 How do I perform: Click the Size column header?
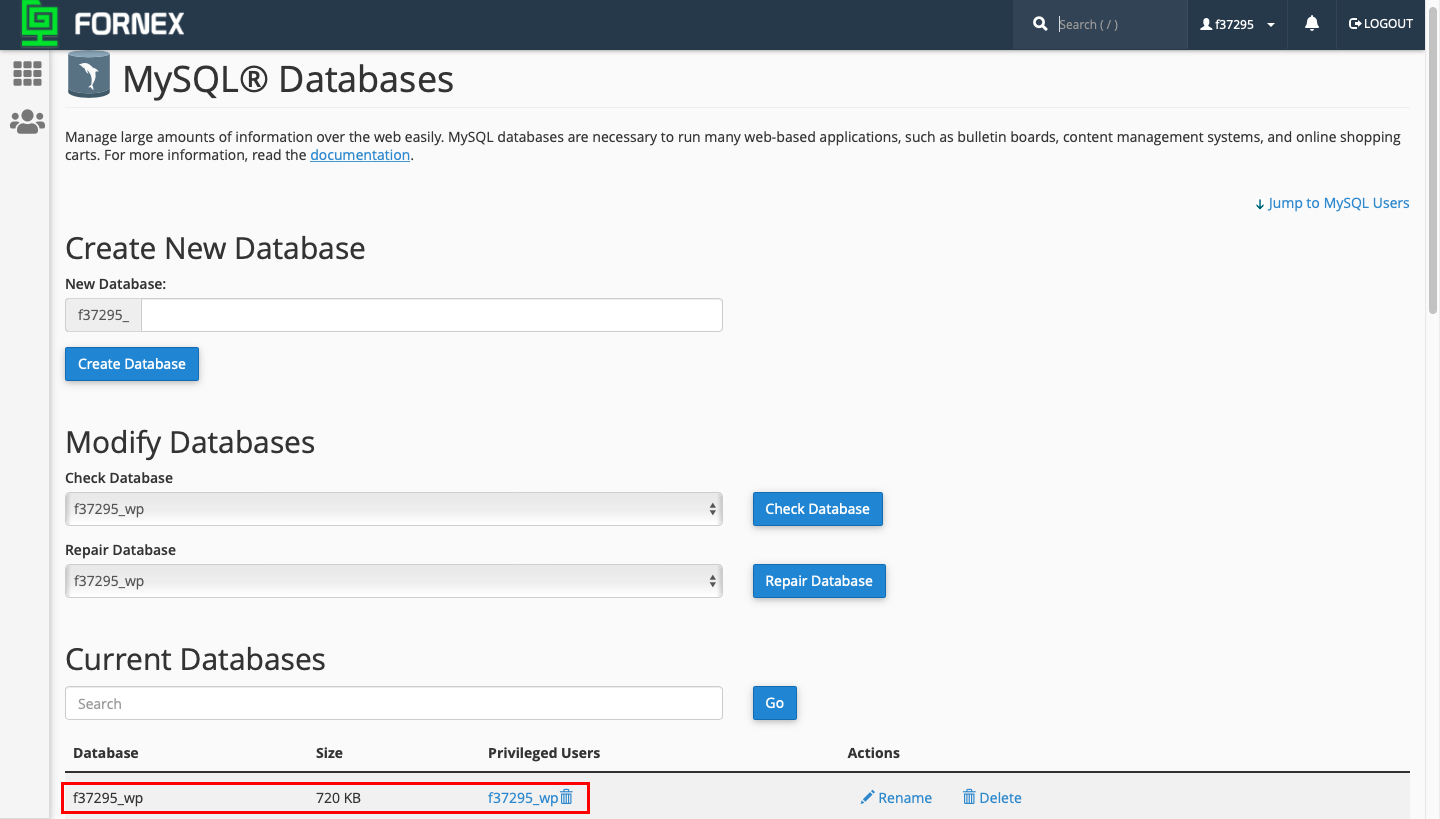pos(329,753)
